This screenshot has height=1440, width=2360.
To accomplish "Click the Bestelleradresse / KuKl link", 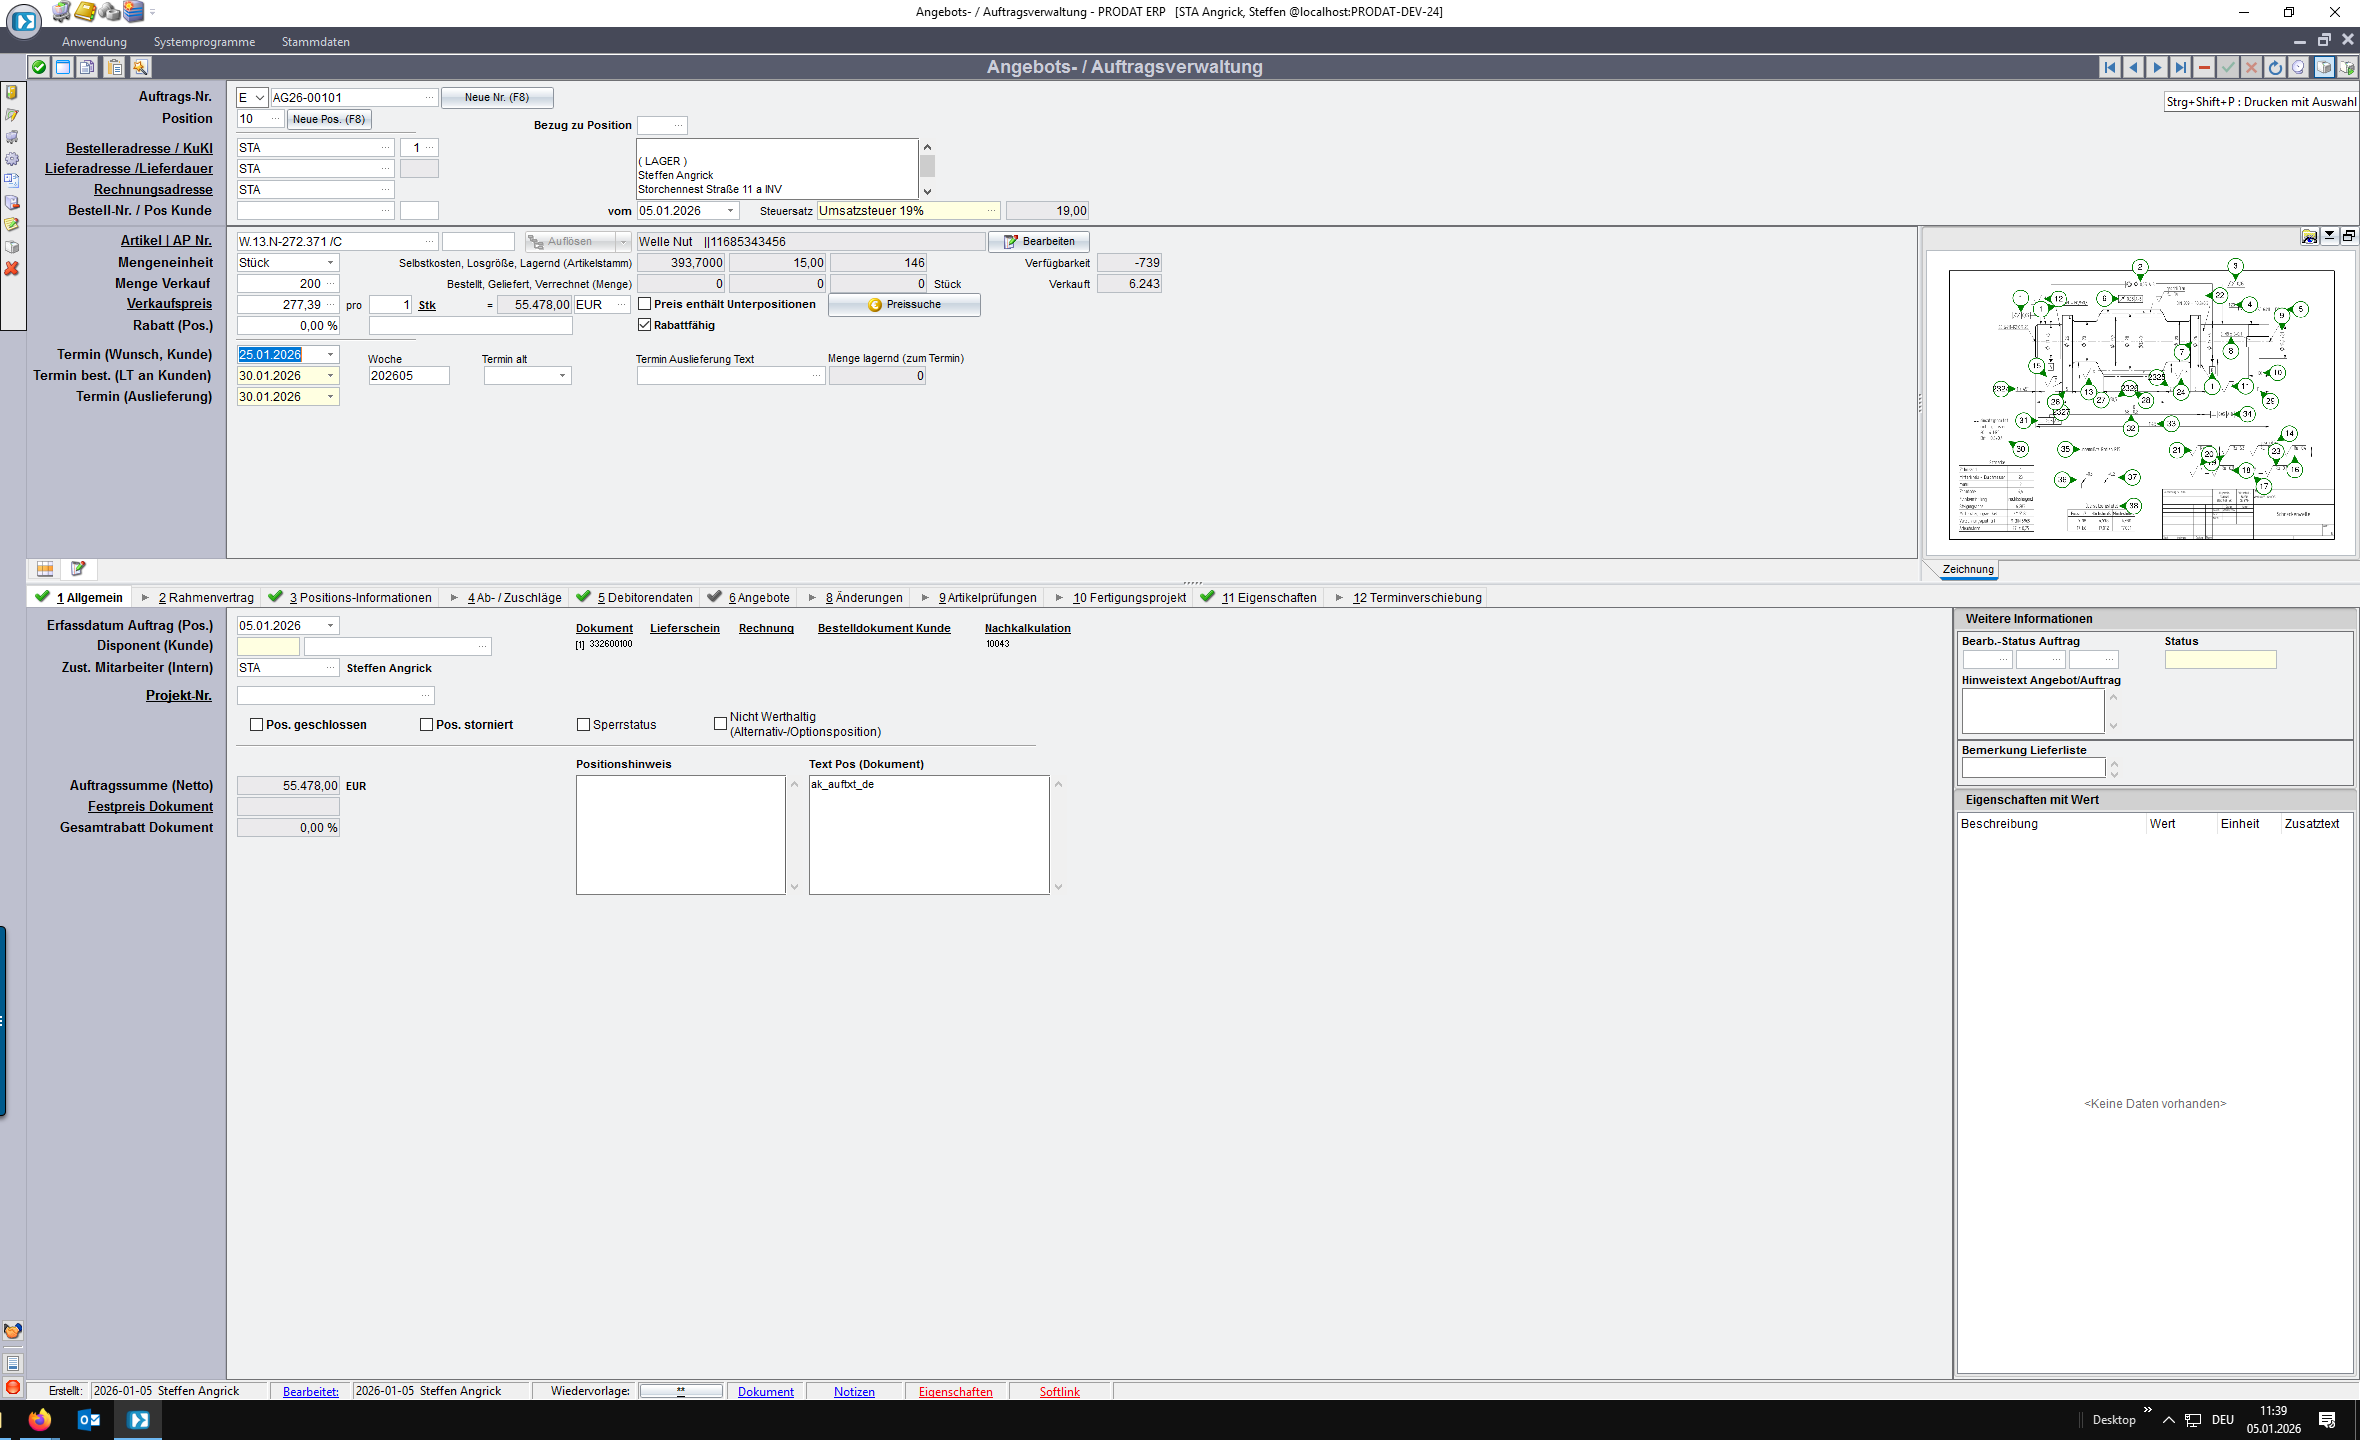I will click(139, 148).
